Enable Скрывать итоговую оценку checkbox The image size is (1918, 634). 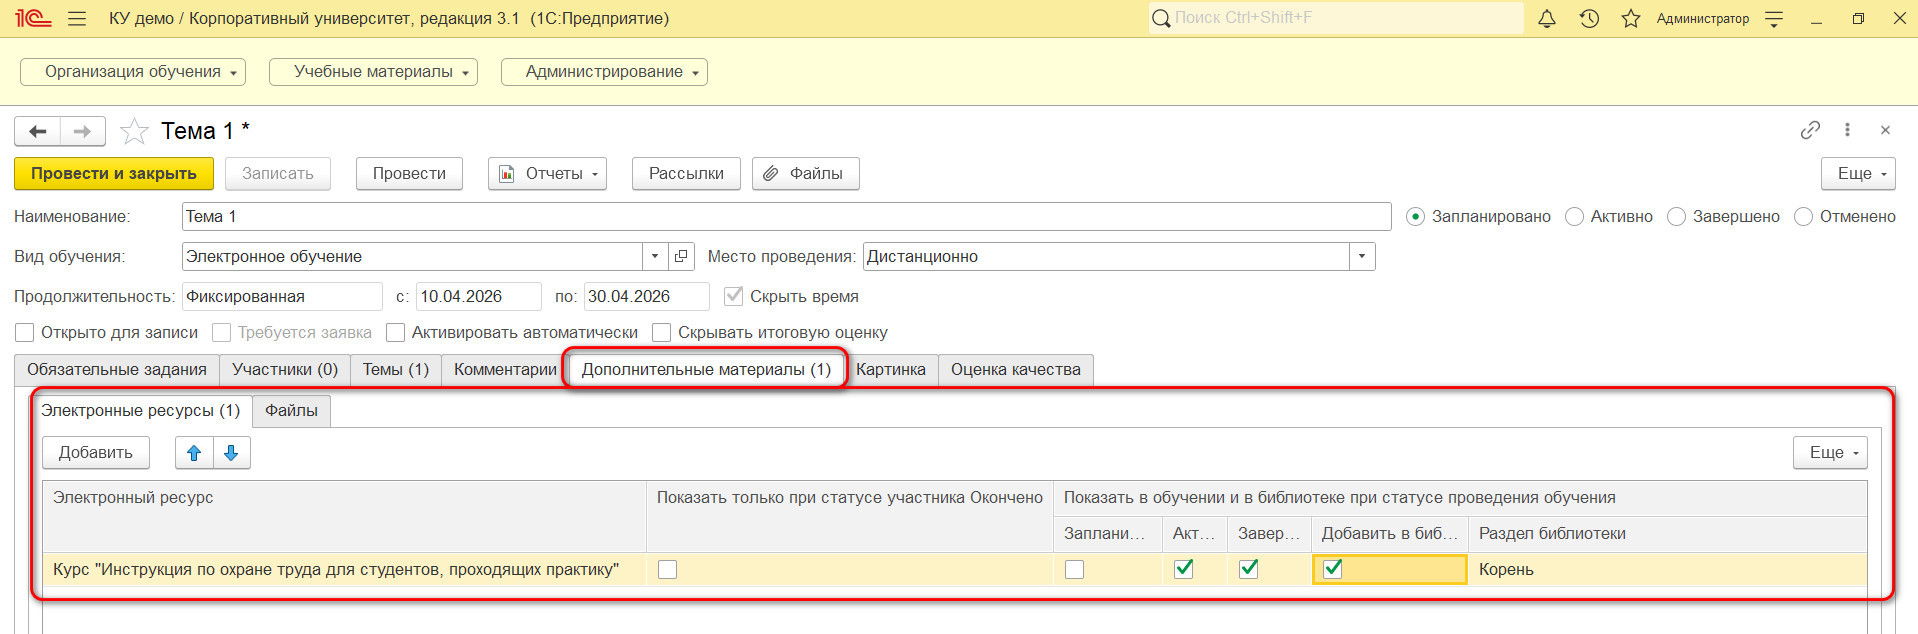tap(661, 332)
